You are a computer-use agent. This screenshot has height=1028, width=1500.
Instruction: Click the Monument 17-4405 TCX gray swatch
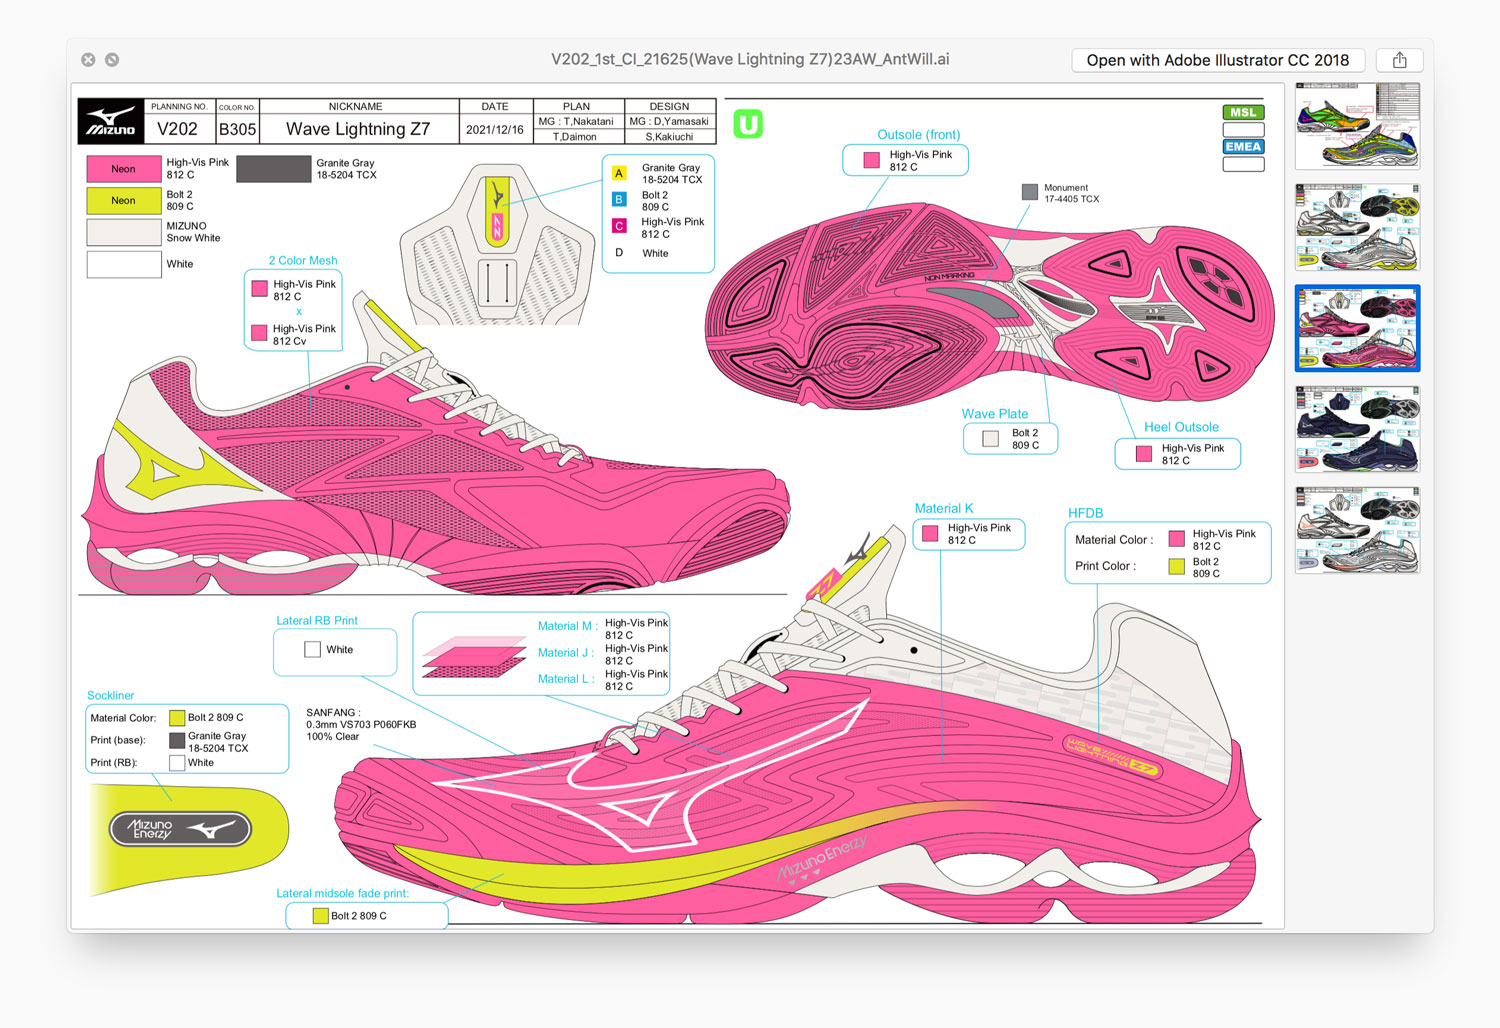(1029, 192)
